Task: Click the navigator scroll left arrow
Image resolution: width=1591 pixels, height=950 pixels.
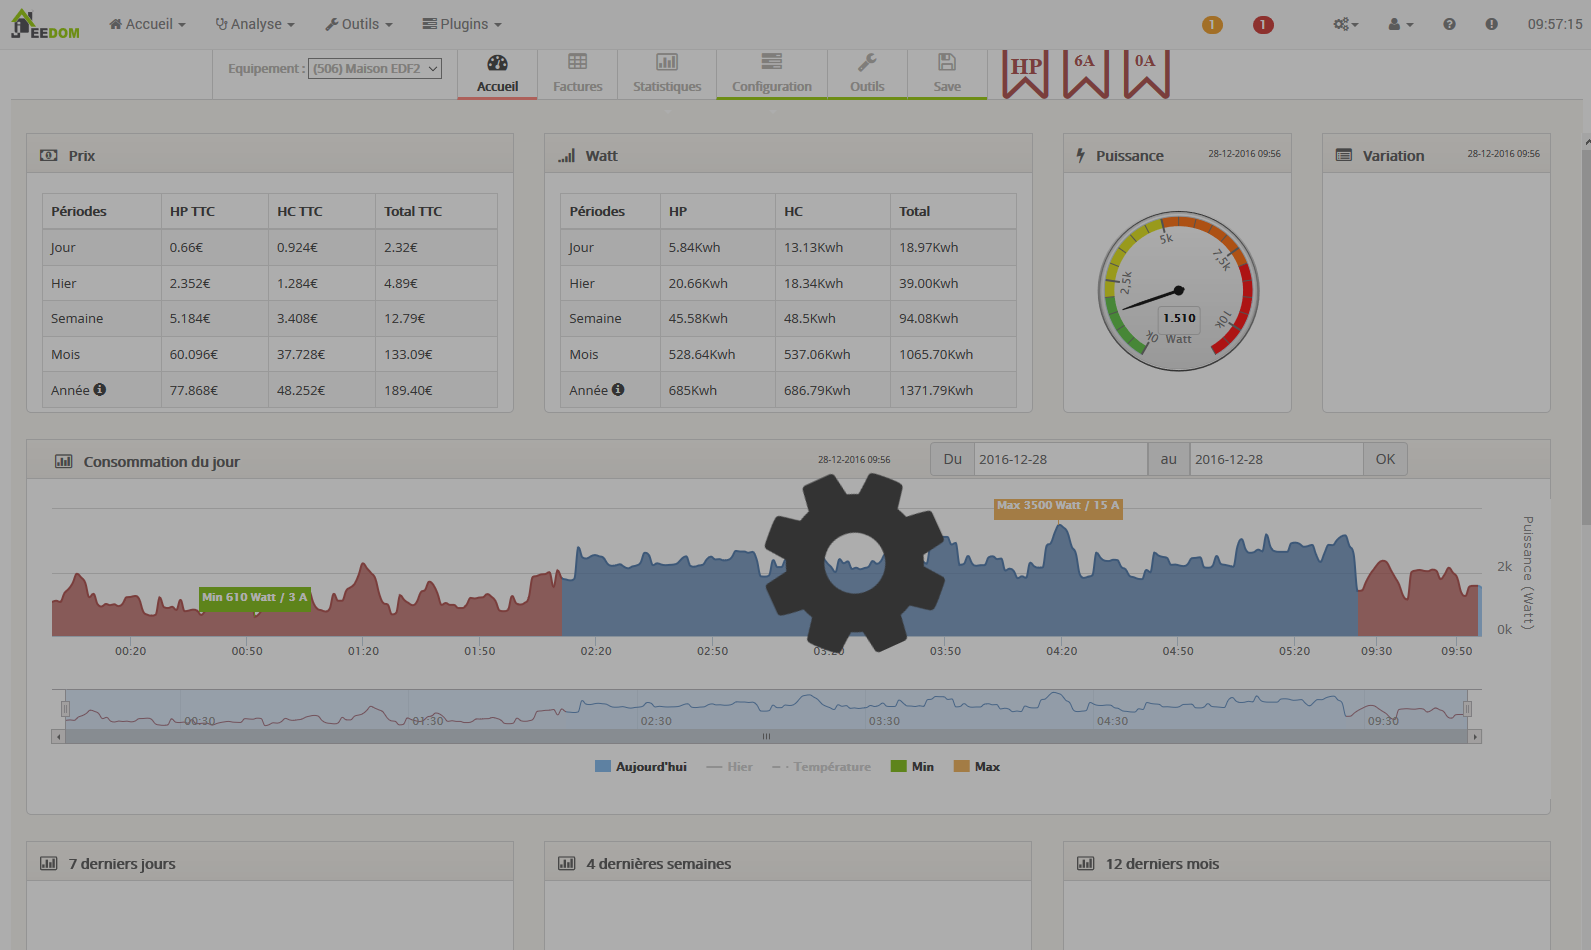Action: pos(58,736)
